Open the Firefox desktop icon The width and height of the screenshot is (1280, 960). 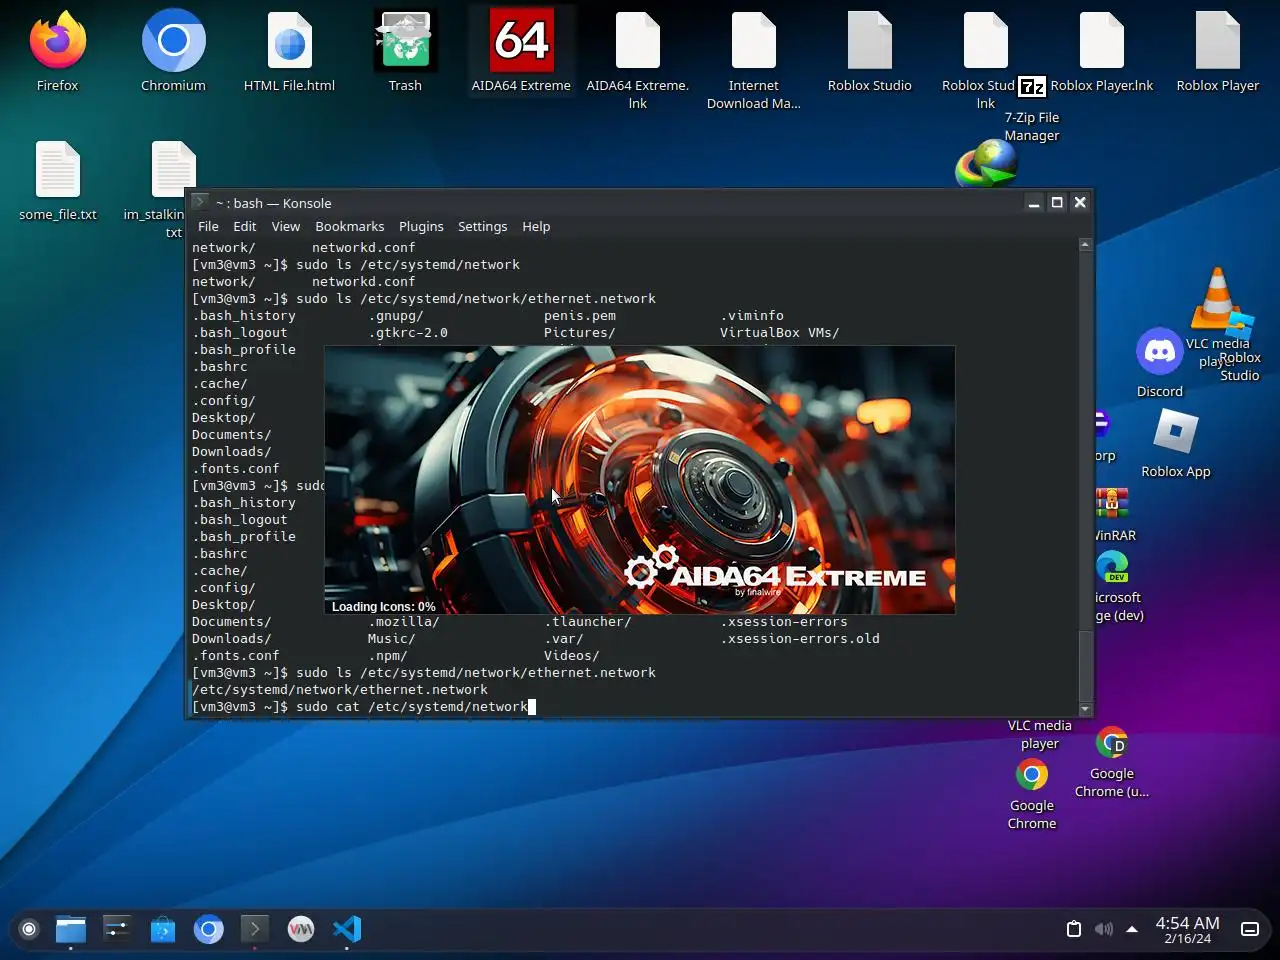(x=57, y=40)
